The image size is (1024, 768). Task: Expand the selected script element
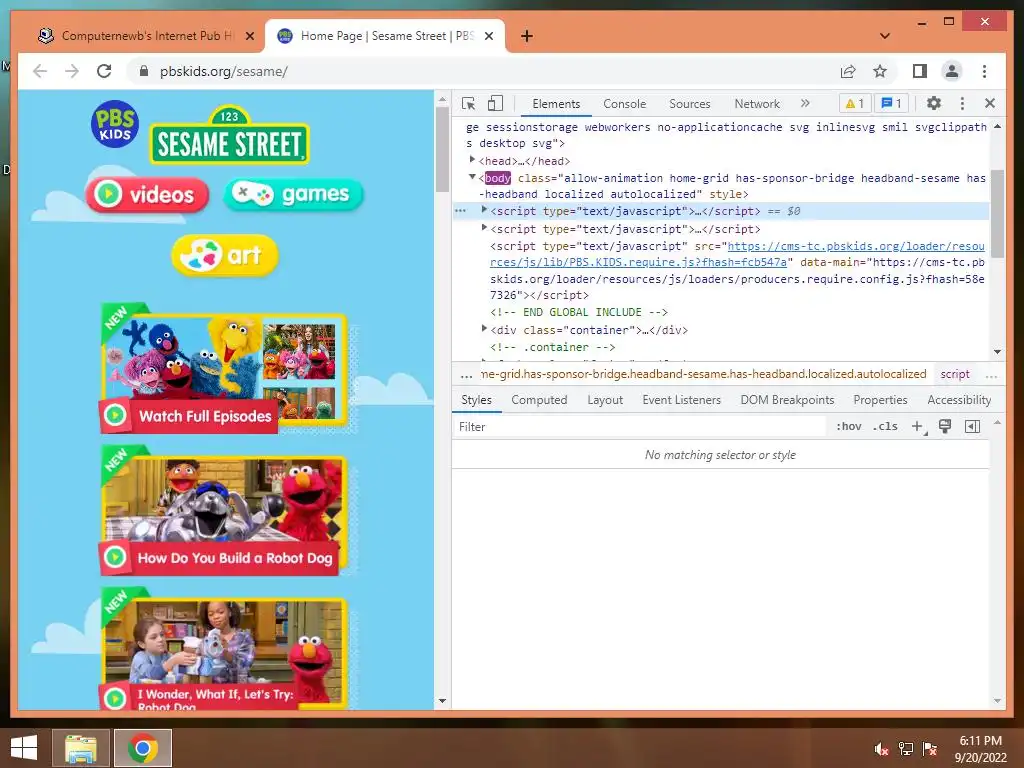(x=484, y=210)
